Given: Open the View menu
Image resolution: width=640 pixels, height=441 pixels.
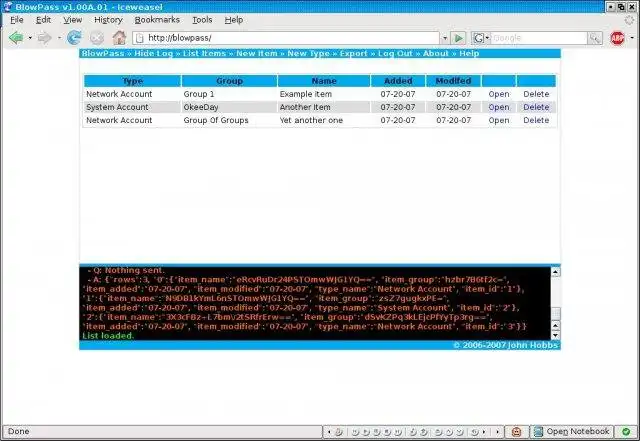Looking at the screenshot, I should (73, 20).
